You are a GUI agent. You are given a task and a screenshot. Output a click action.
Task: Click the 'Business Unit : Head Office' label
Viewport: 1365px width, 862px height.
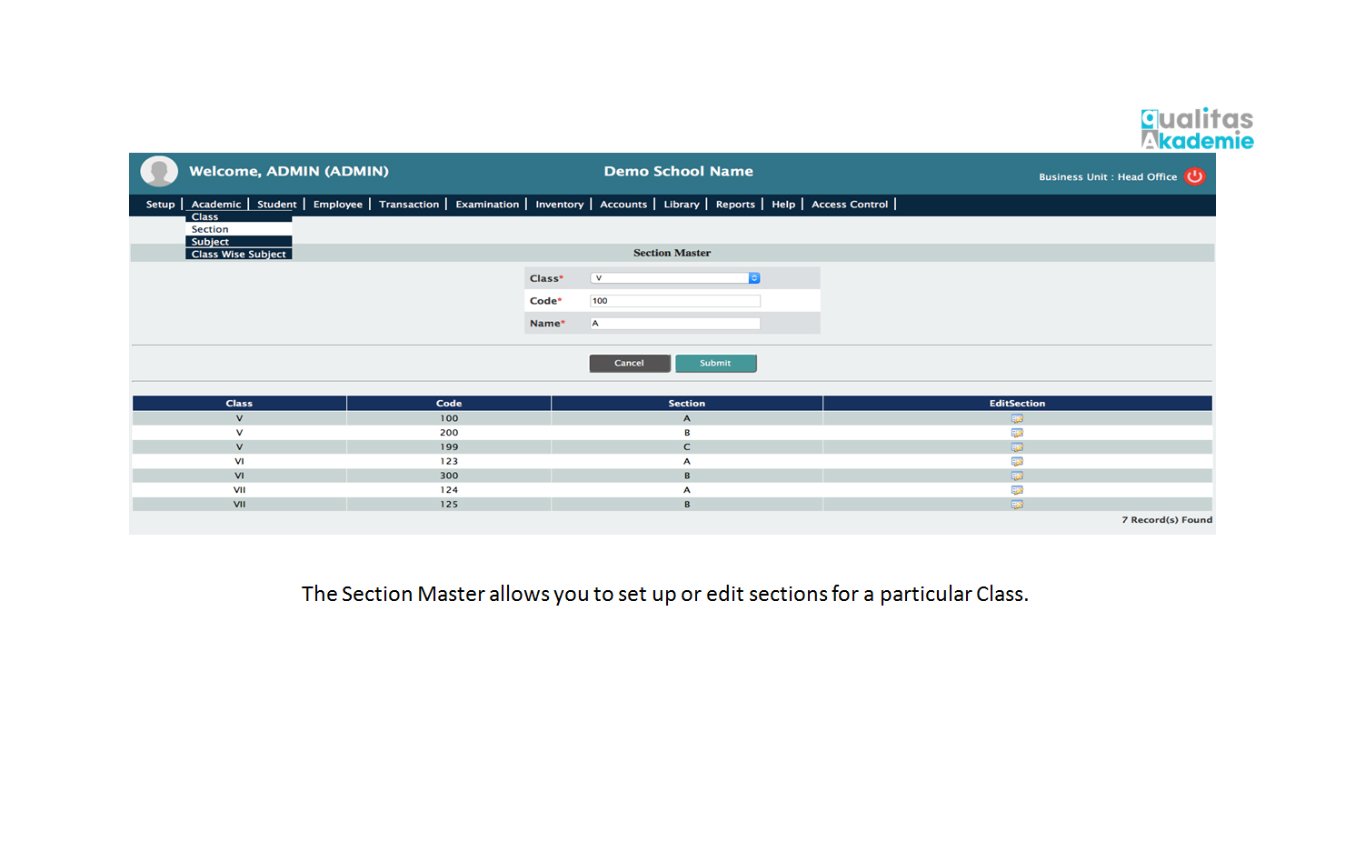coord(1108,177)
